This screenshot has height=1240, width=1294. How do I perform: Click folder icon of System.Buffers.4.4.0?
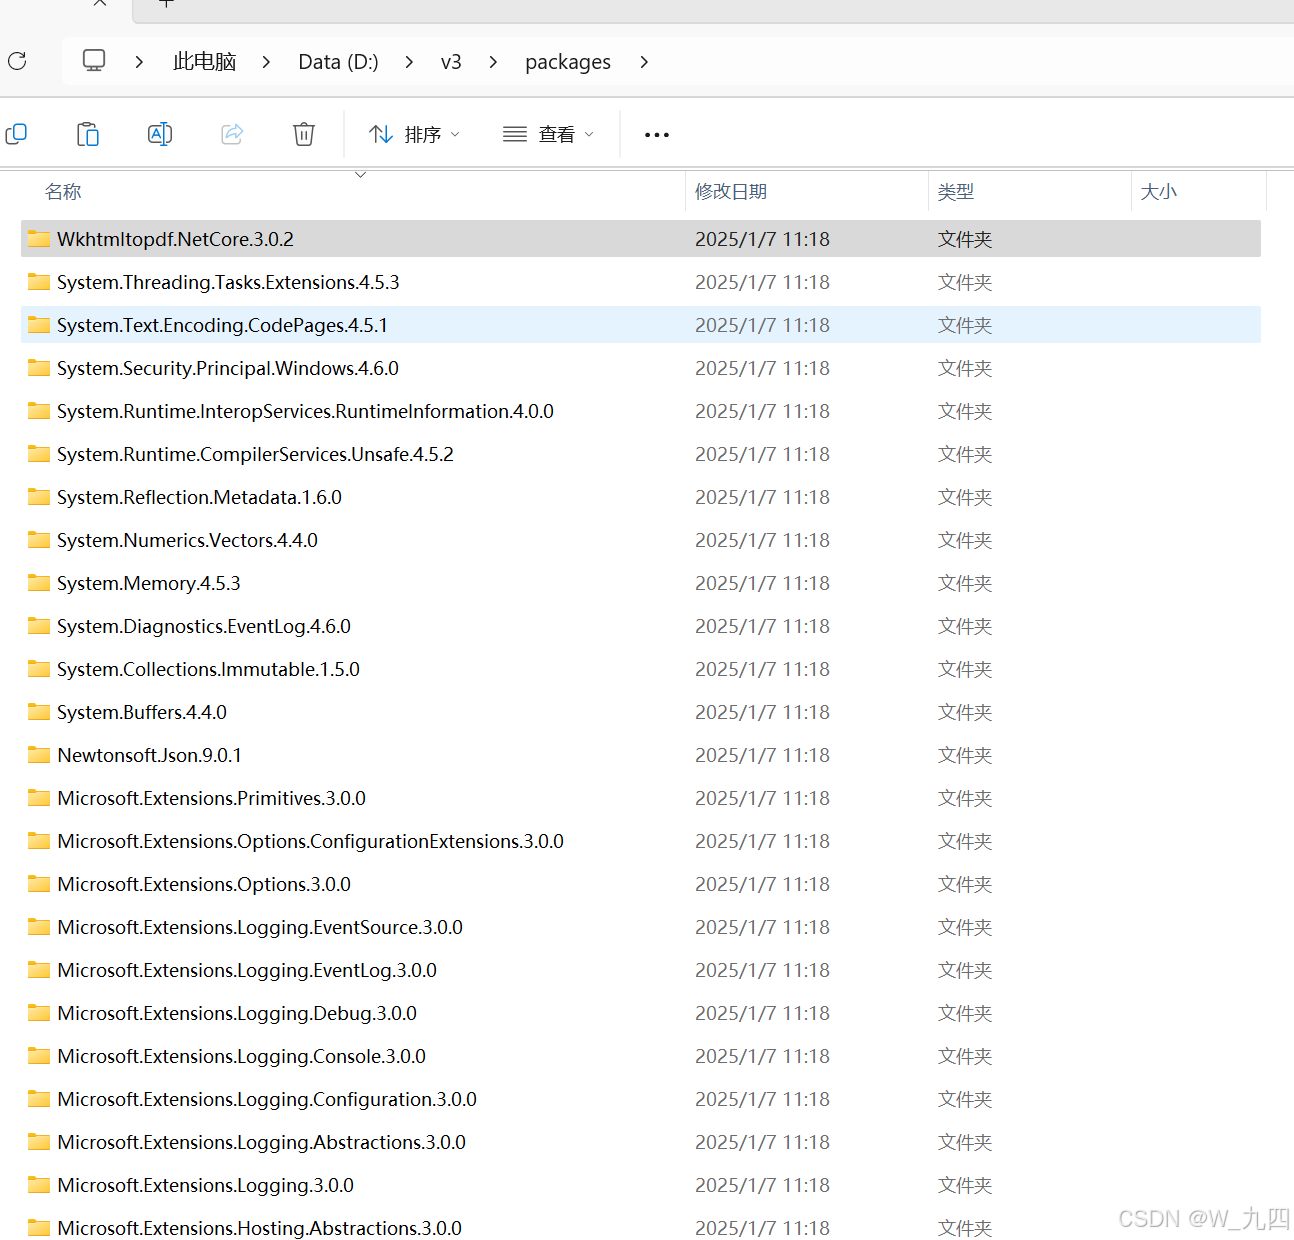click(x=39, y=712)
